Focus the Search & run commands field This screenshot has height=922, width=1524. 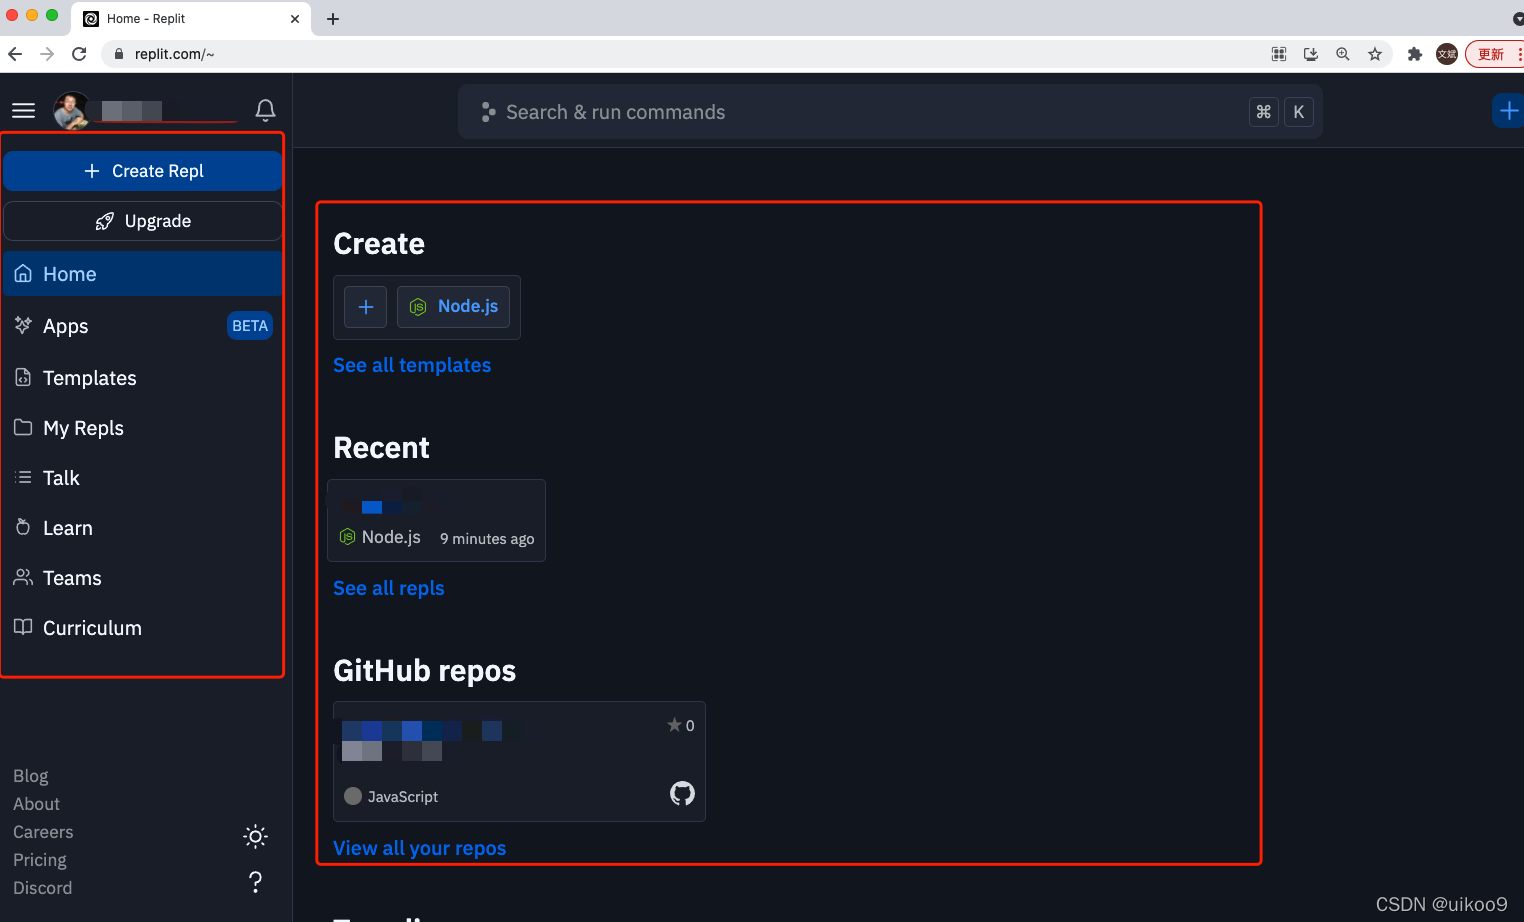point(890,112)
